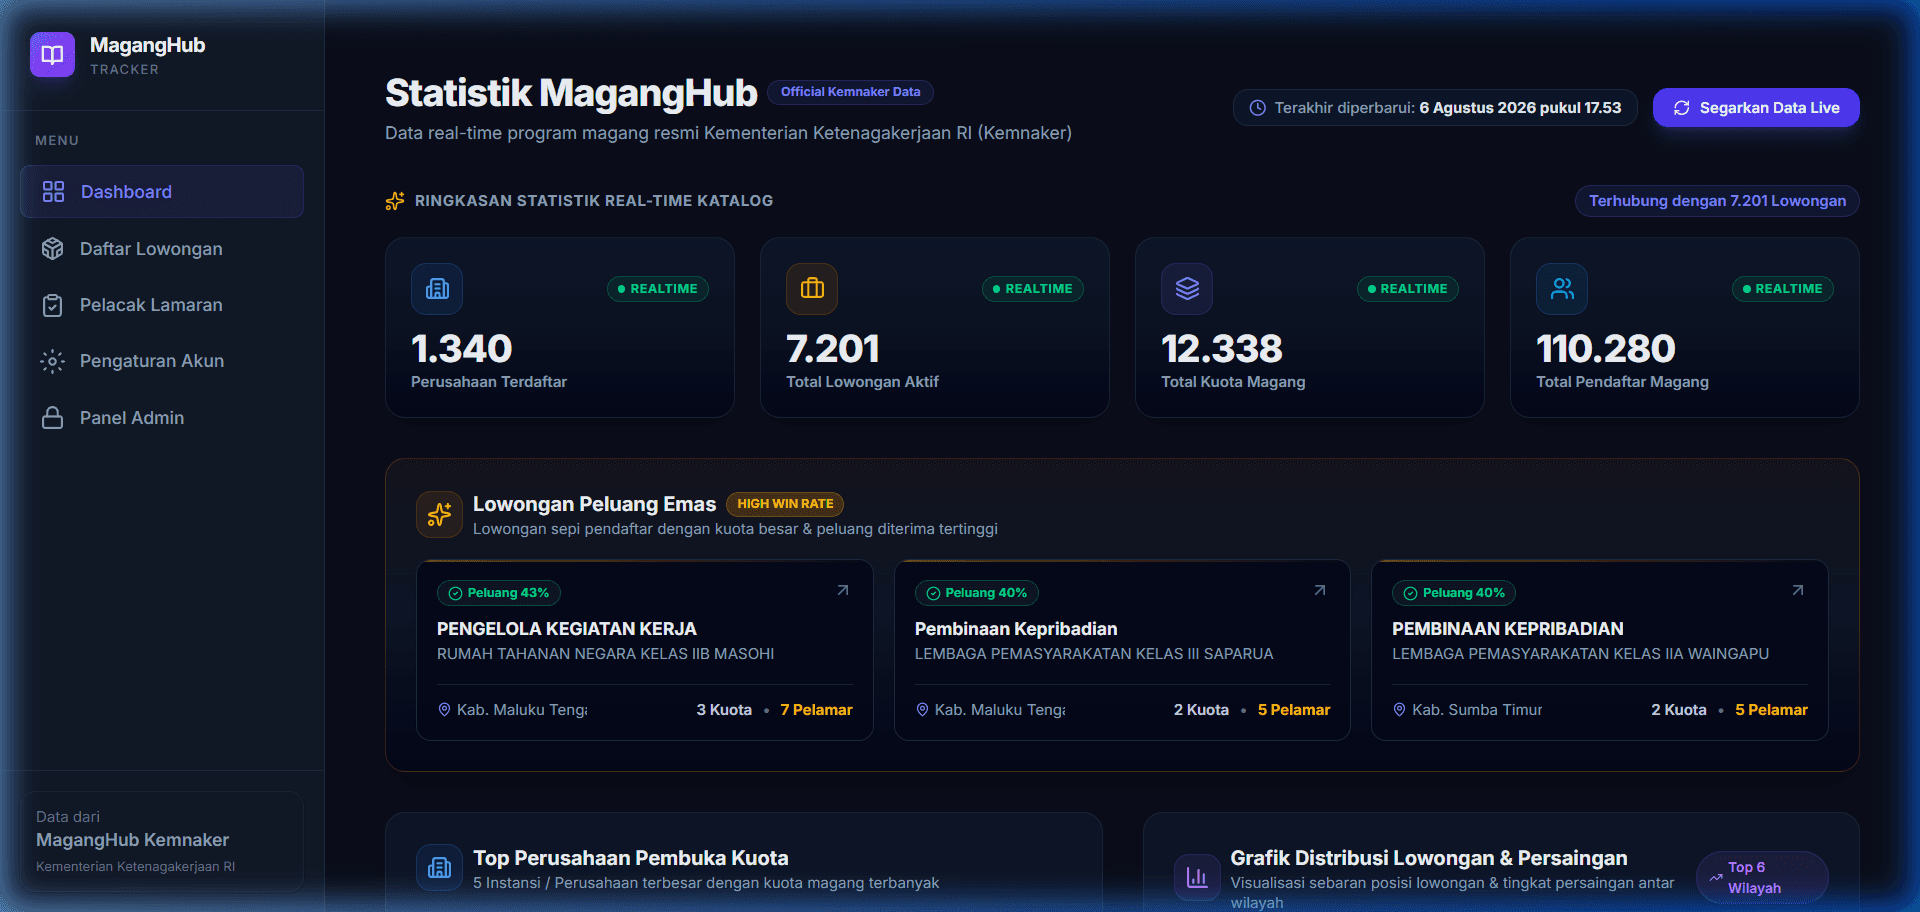Click the Official Kemnaker Data badge
Viewport: 1920px width, 912px height.
[850, 92]
